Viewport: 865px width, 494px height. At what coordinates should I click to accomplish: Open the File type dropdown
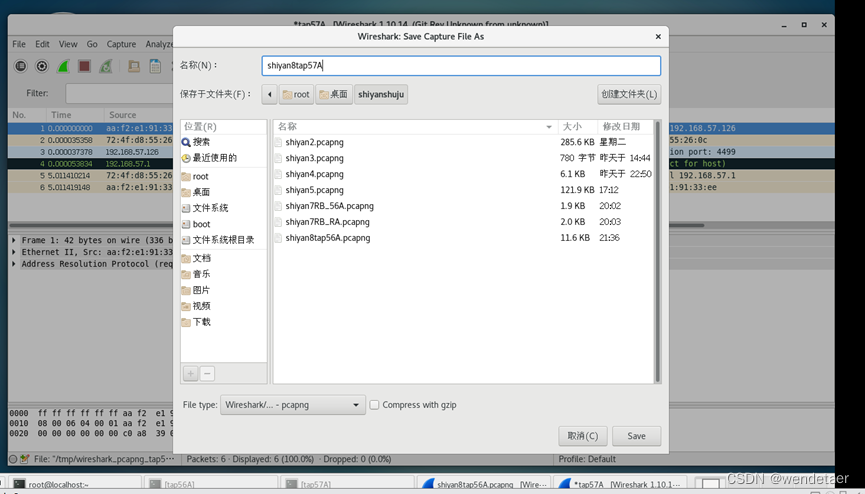(x=292, y=405)
